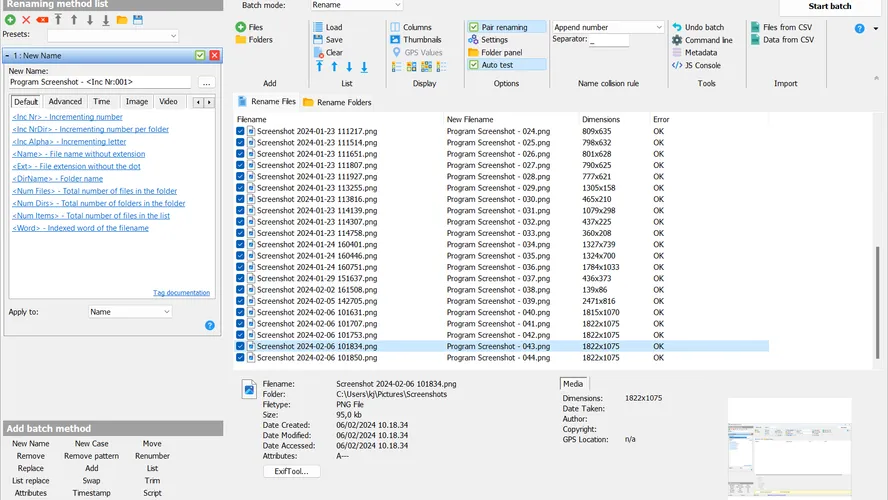Open the Tag documentation link
888x500 pixels.
[181, 293]
